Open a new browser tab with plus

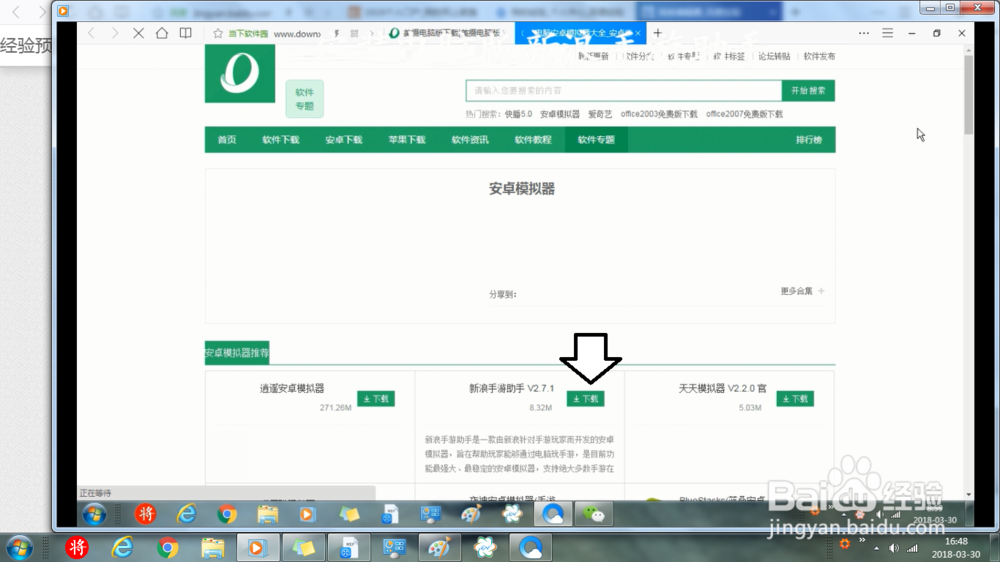click(658, 33)
